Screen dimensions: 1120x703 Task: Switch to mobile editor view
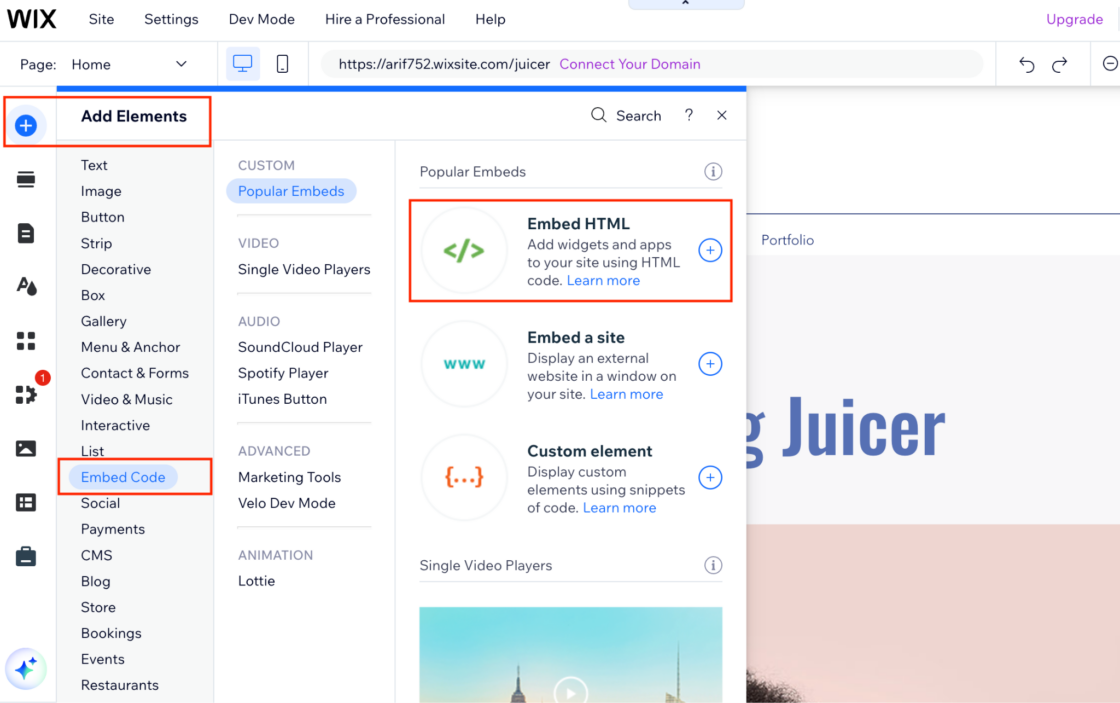(282, 62)
